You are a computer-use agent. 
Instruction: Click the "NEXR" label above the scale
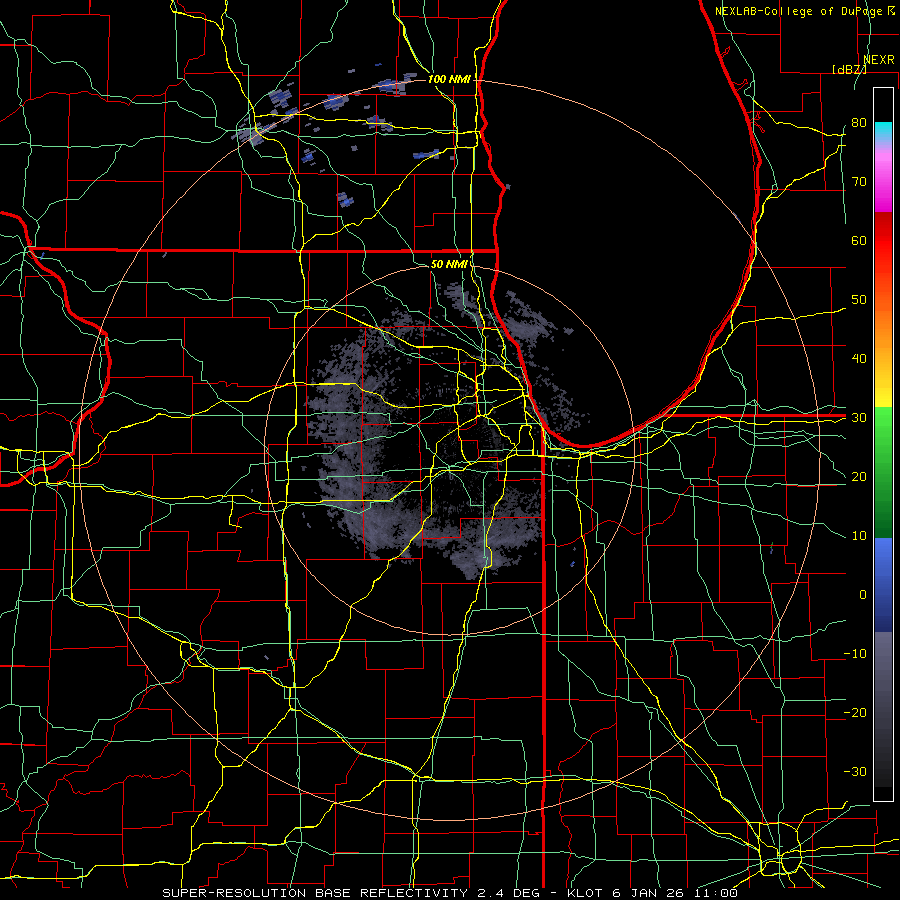click(x=879, y=59)
